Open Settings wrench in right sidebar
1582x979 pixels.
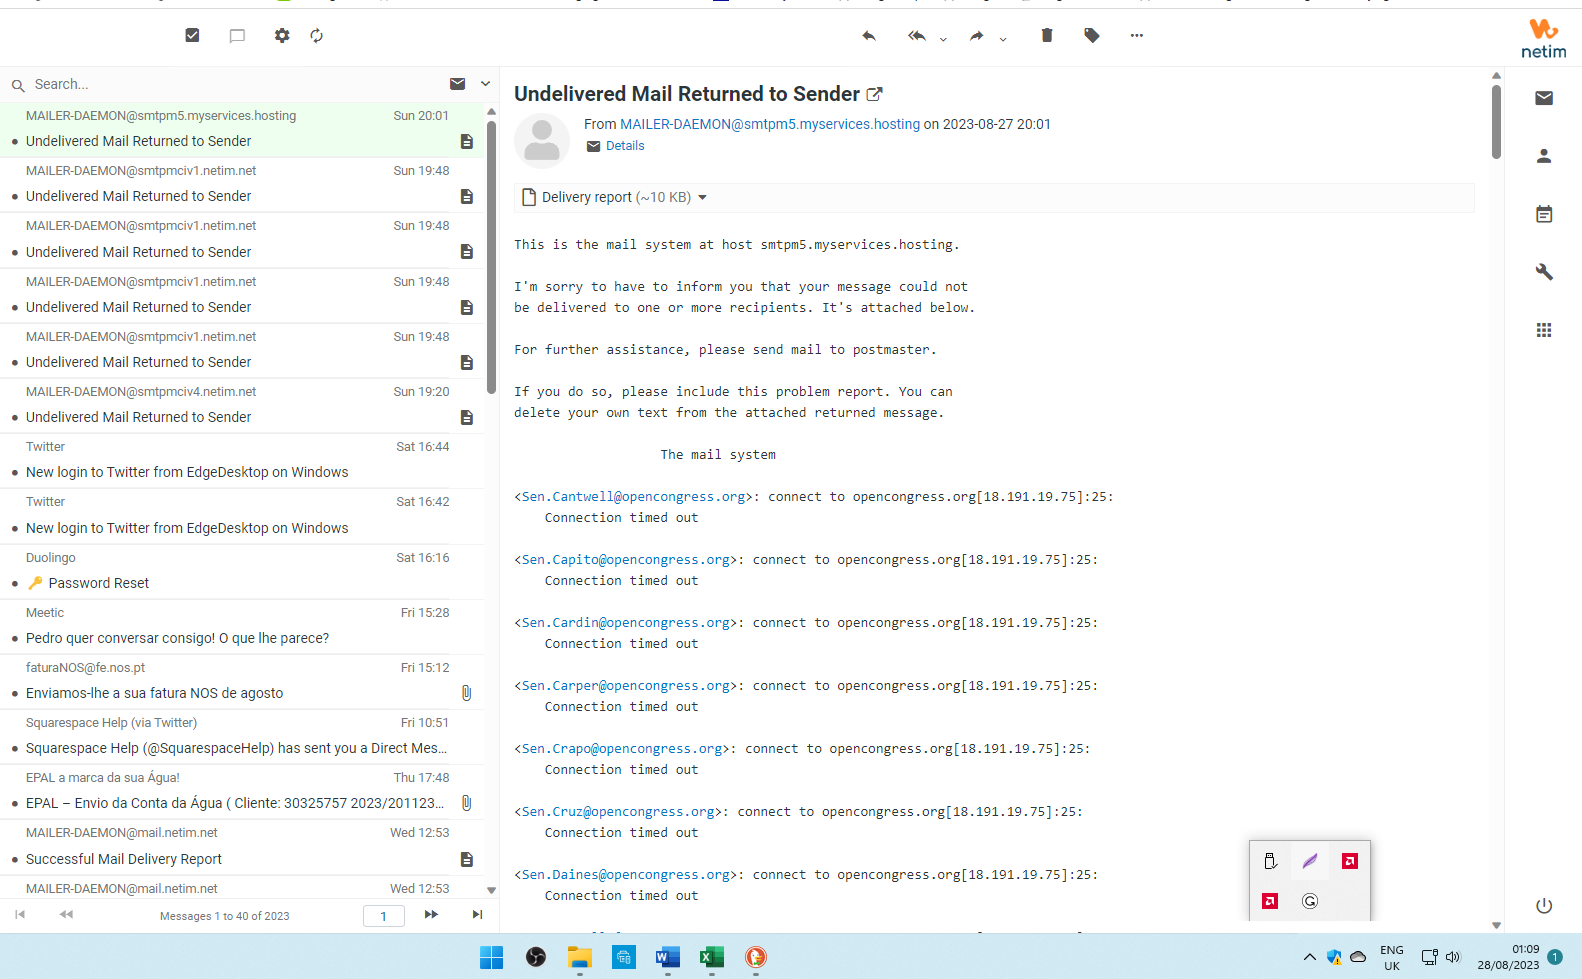pyautogui.click(x=1544, y=272)
